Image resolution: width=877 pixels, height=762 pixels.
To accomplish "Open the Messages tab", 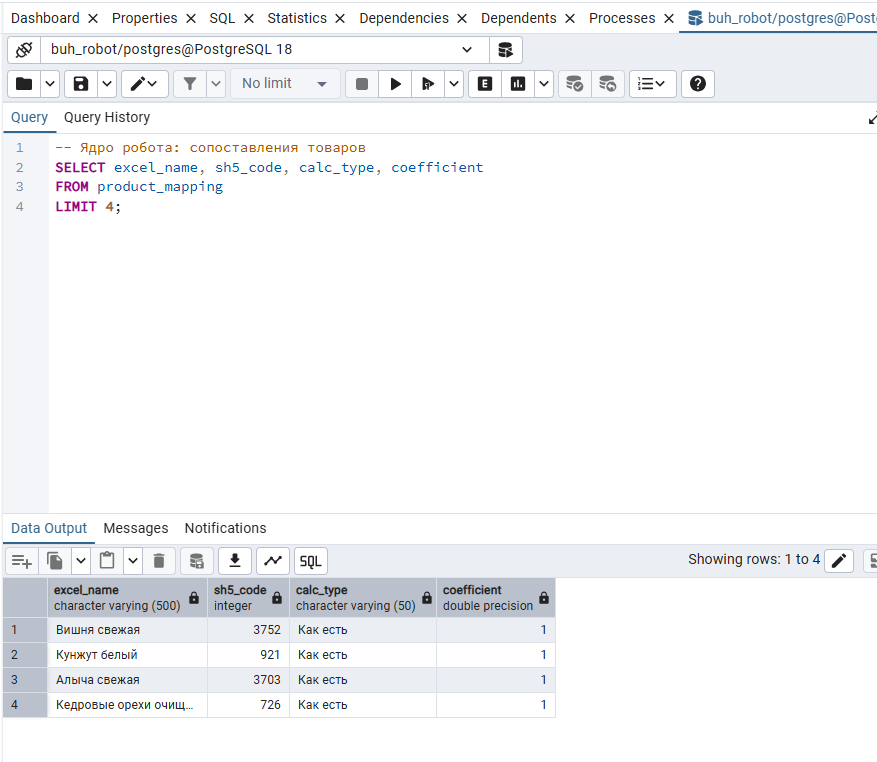I will pos(136,528).
